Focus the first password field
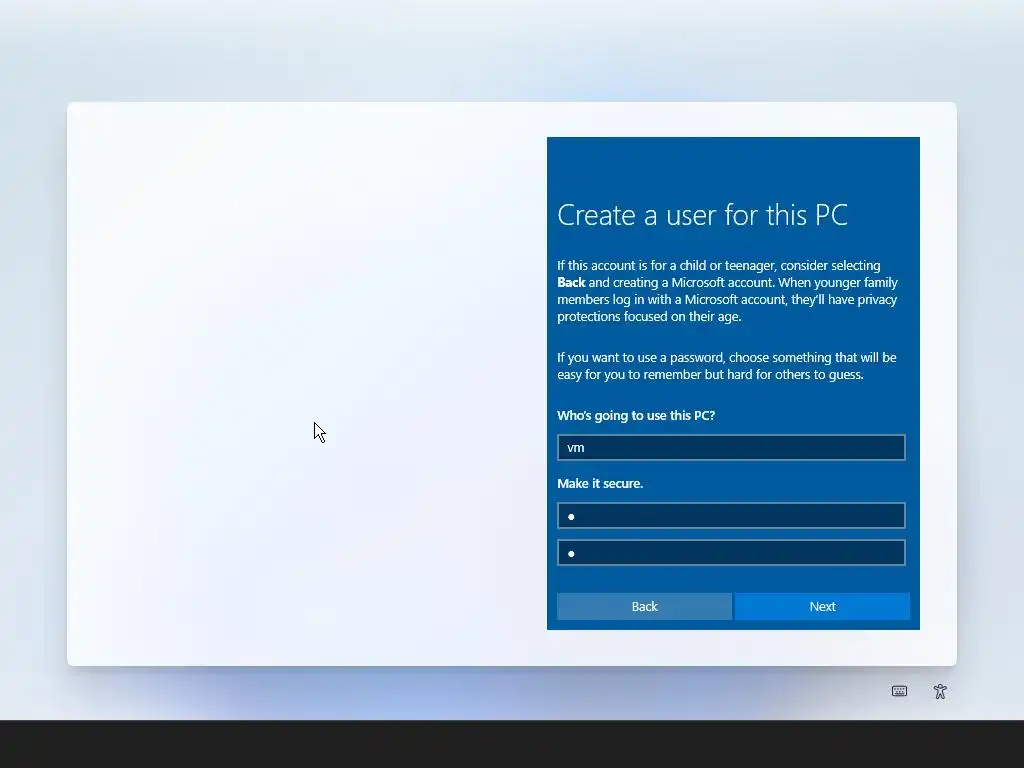Screen dimensions: 1024x768 pos(731,516)
